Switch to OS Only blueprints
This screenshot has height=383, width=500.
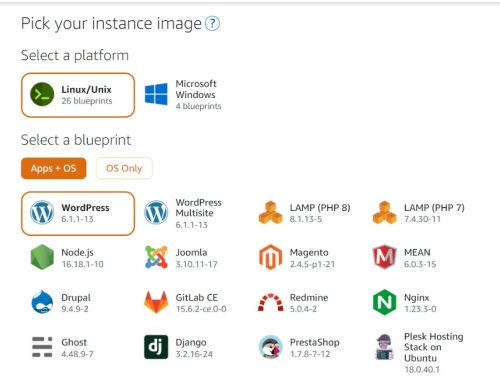[x=124, y=168]
